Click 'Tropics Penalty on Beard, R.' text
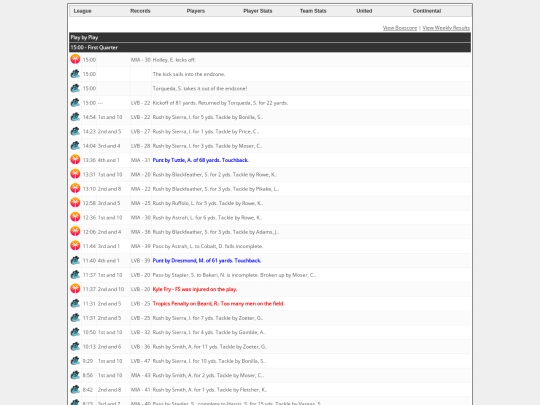This screenshot has height=405, width=540. coord(218,304)
